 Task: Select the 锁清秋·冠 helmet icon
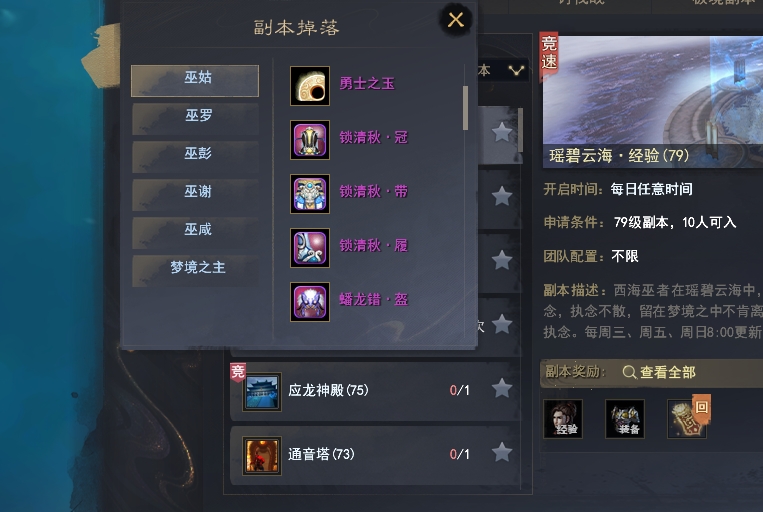tap(310, 140)
